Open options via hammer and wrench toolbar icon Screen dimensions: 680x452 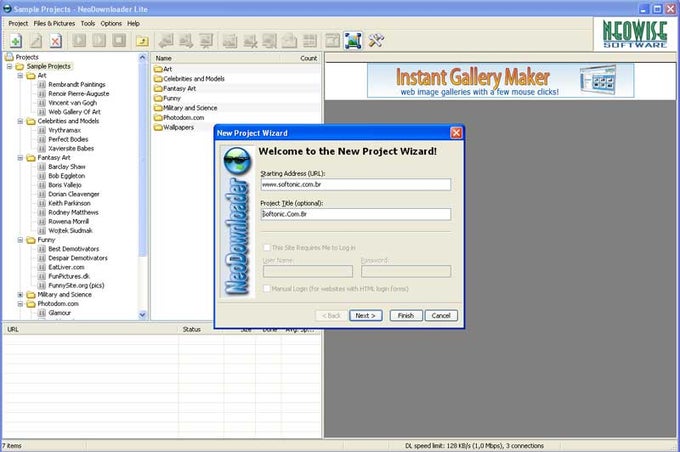[x=376, y=41]
